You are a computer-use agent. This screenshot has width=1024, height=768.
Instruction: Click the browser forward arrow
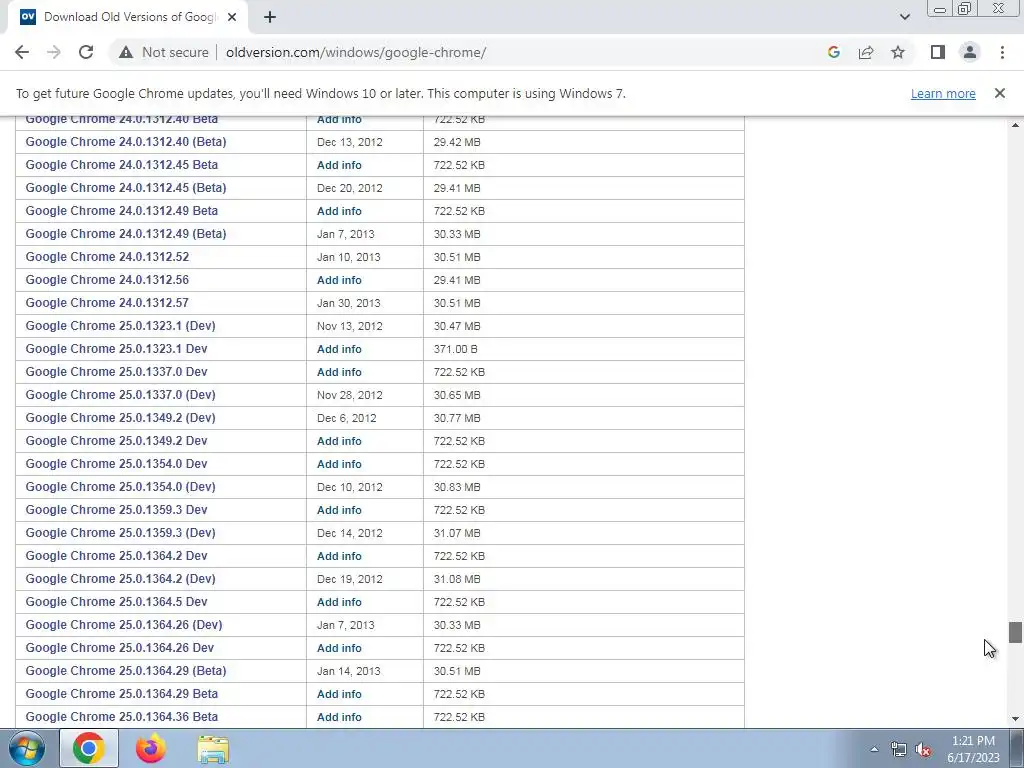(x=54, y=52)
